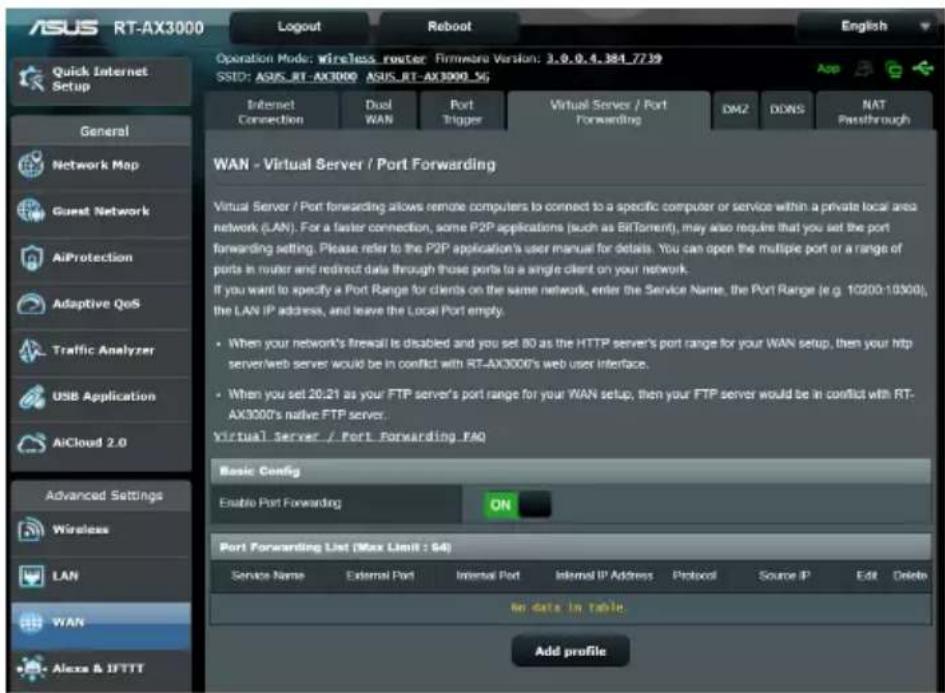Click the printer status icon in header
The width and height of the screenshot is (945, 693).
click(864, 69)
